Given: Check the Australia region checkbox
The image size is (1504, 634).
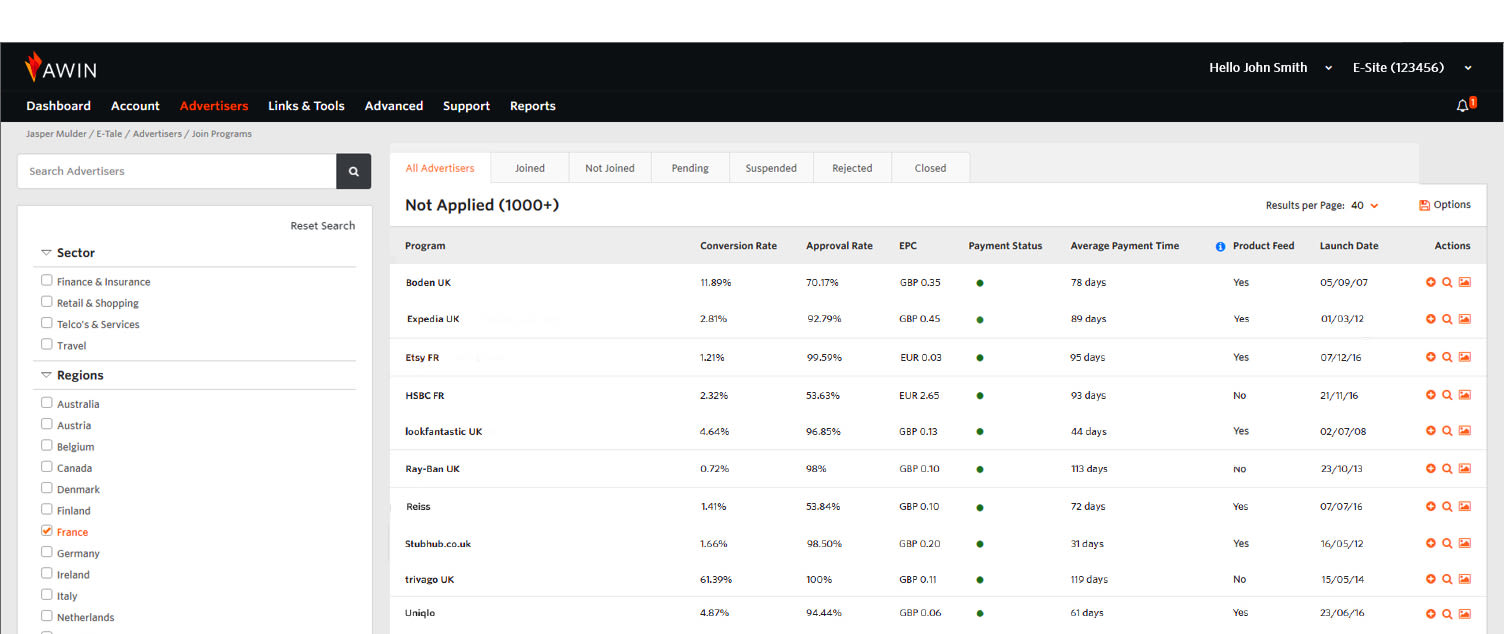Looking at the screenshot, I should coord(47,403).
